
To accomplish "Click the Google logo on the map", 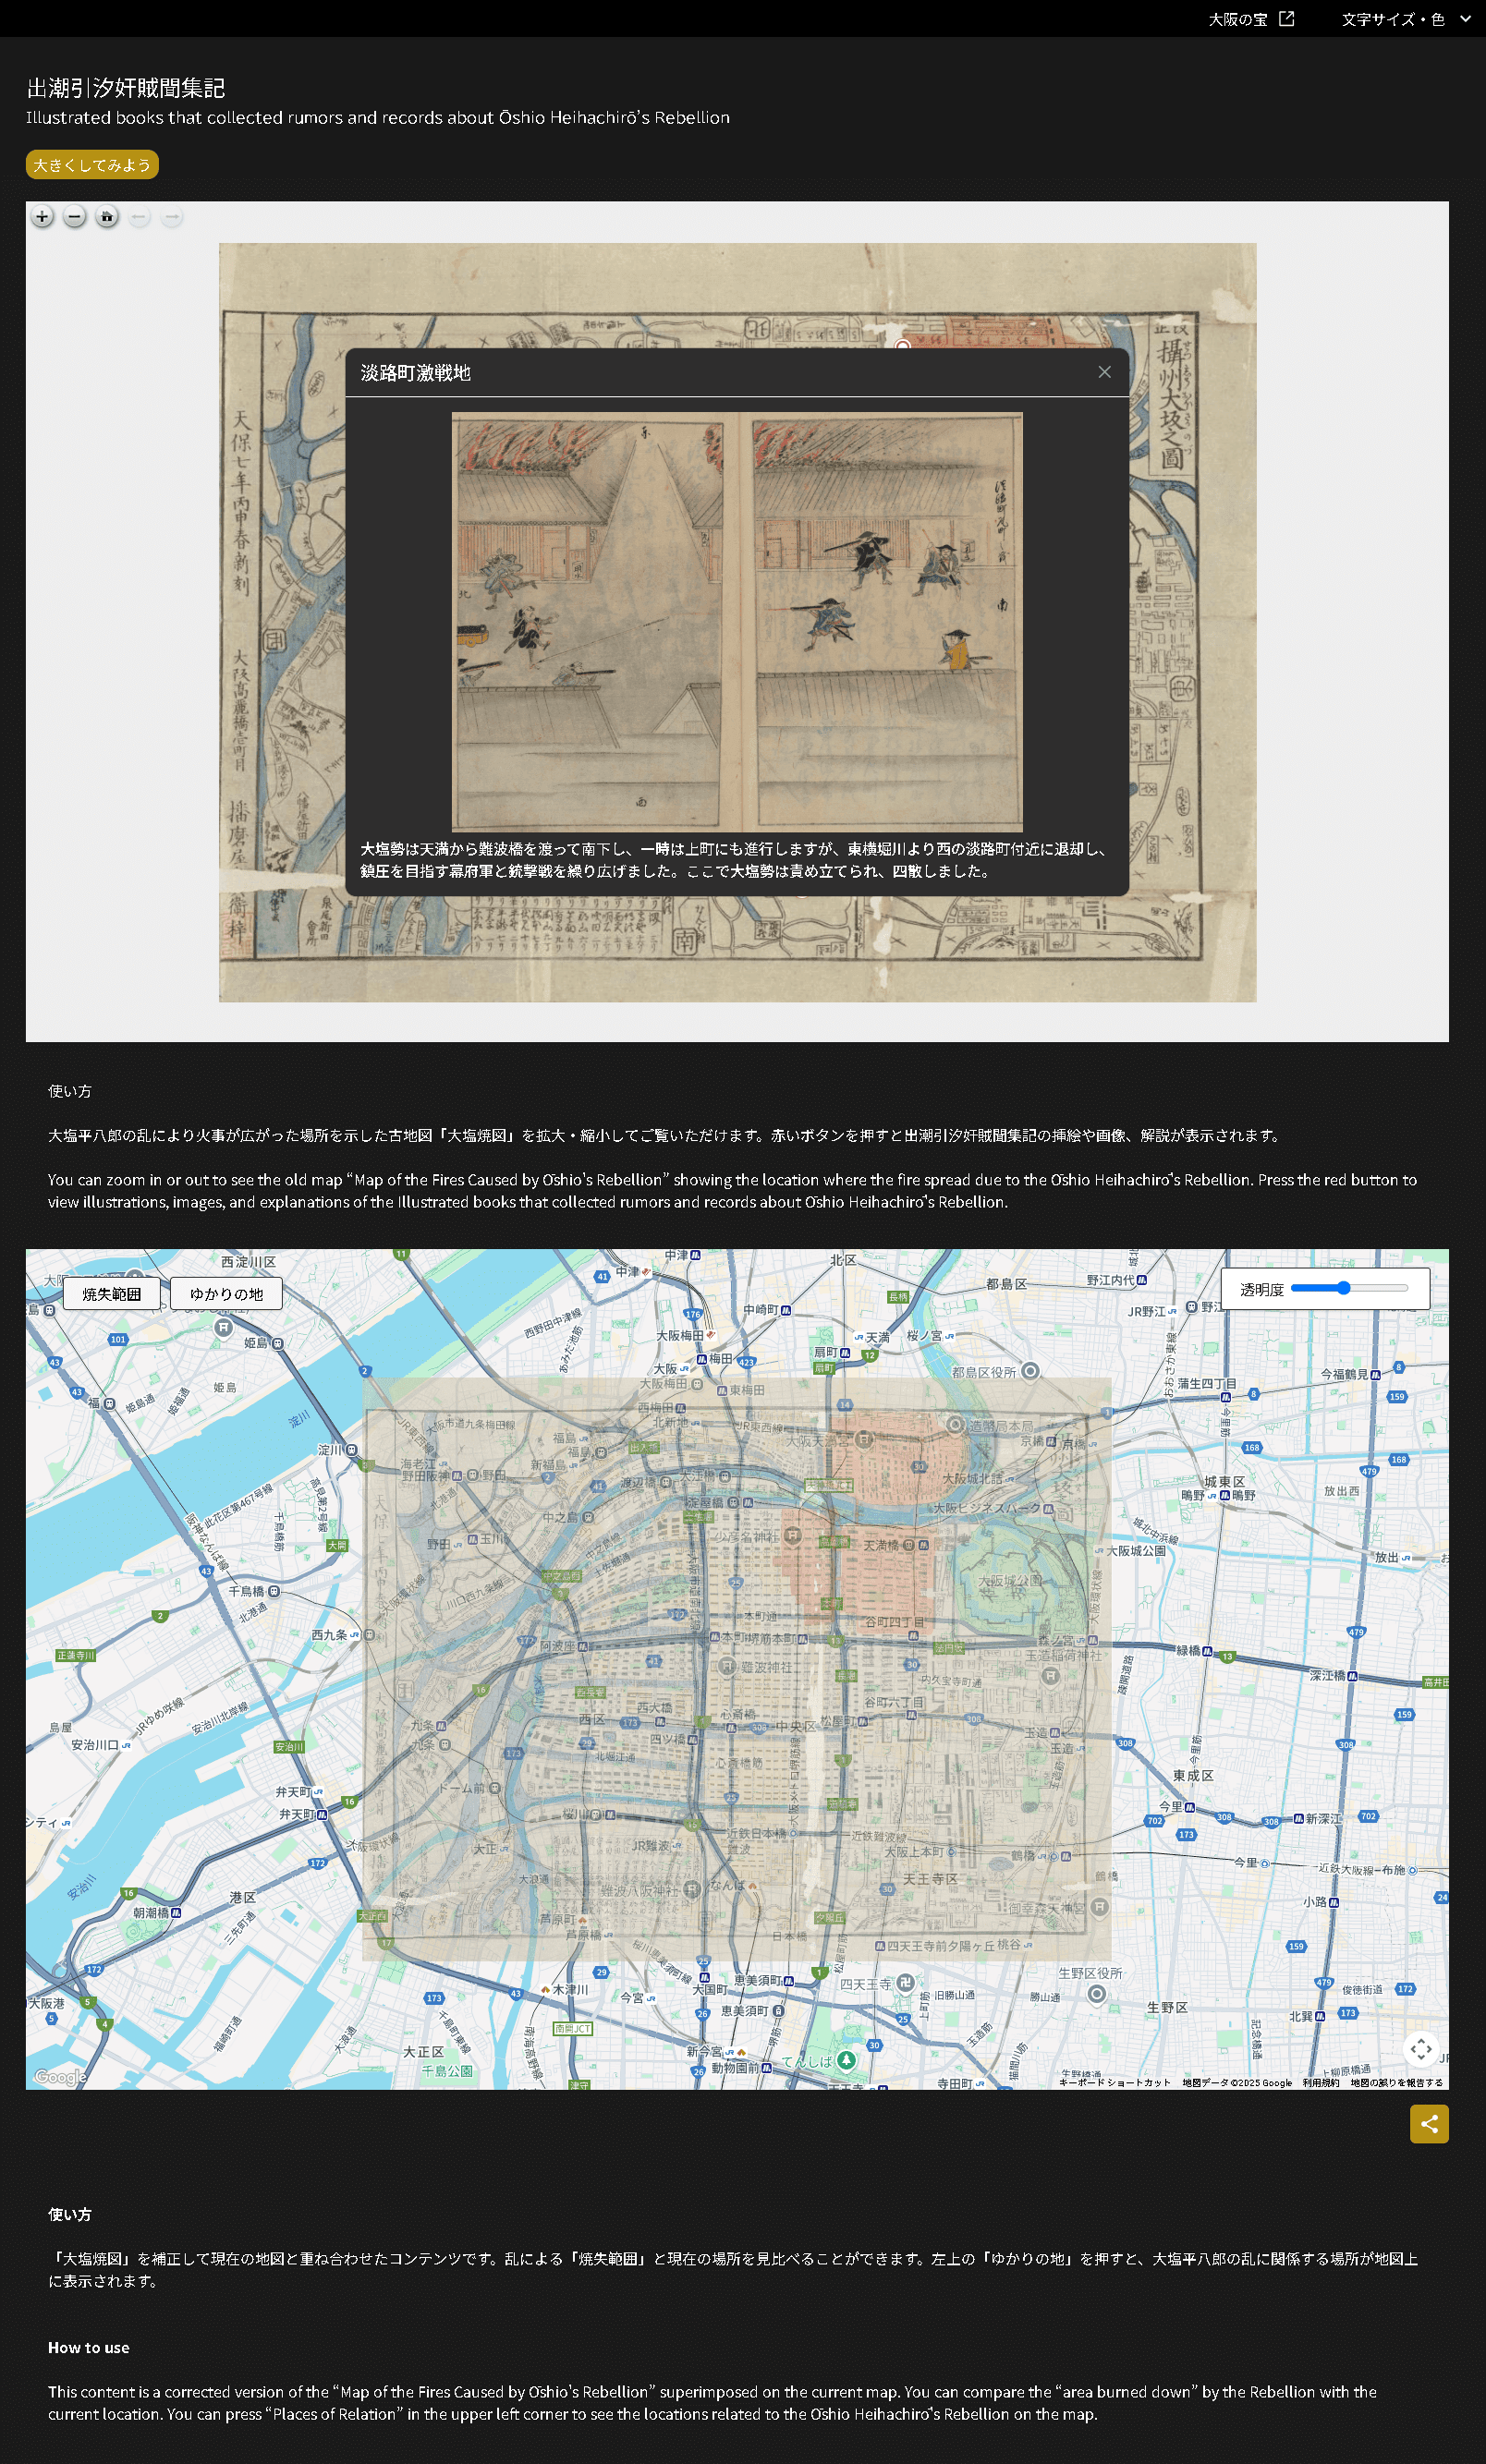I will pyautogui.click(x=60, y=2077).
